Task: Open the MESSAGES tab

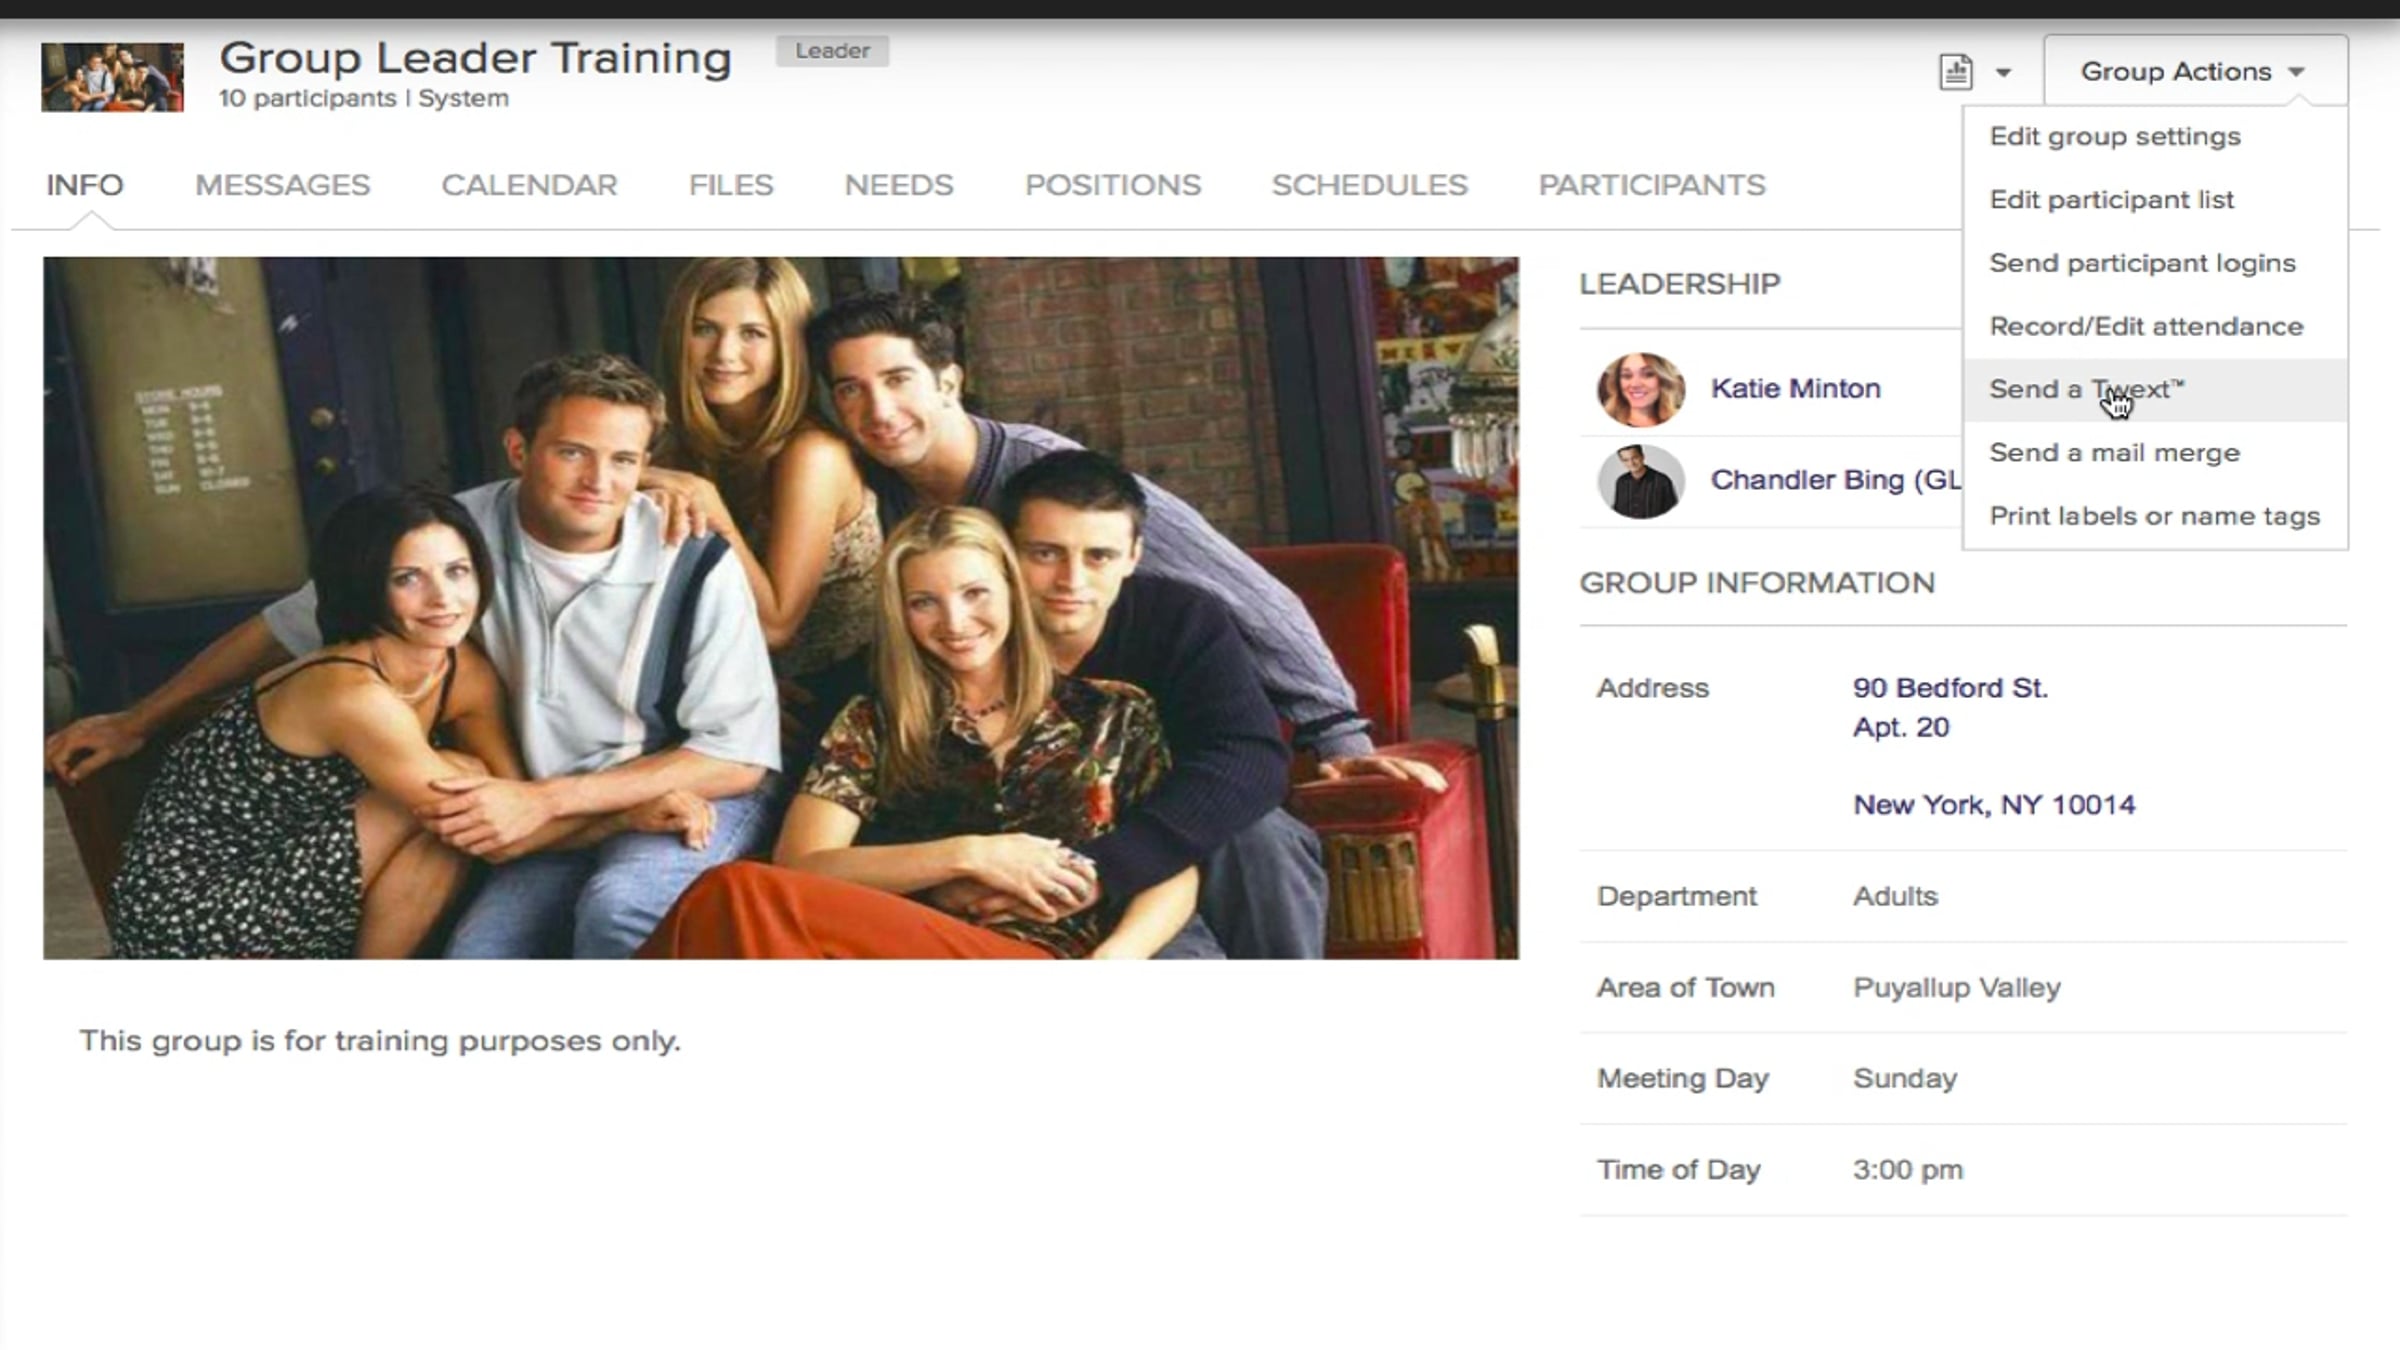Action: tap(282, 185)
